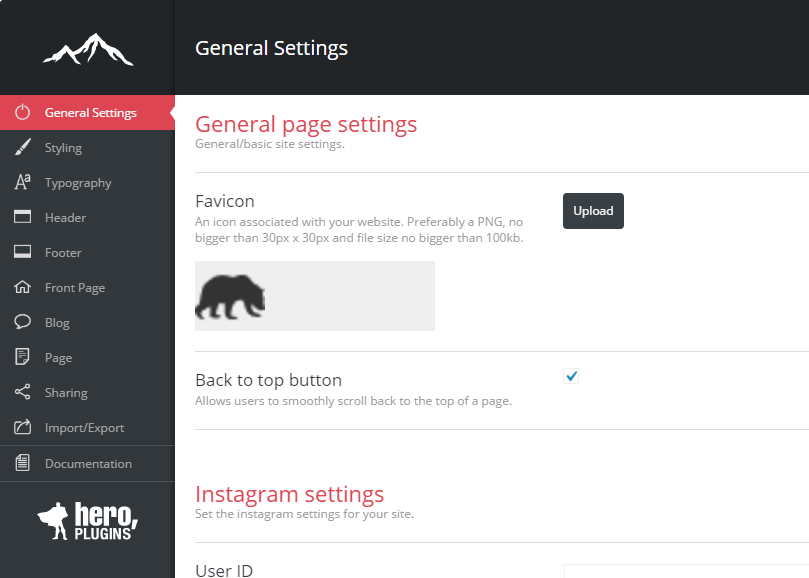Viewport: 809px width, 578px height.
Task: Click the Typography letter icon
Action: point(23,182)
